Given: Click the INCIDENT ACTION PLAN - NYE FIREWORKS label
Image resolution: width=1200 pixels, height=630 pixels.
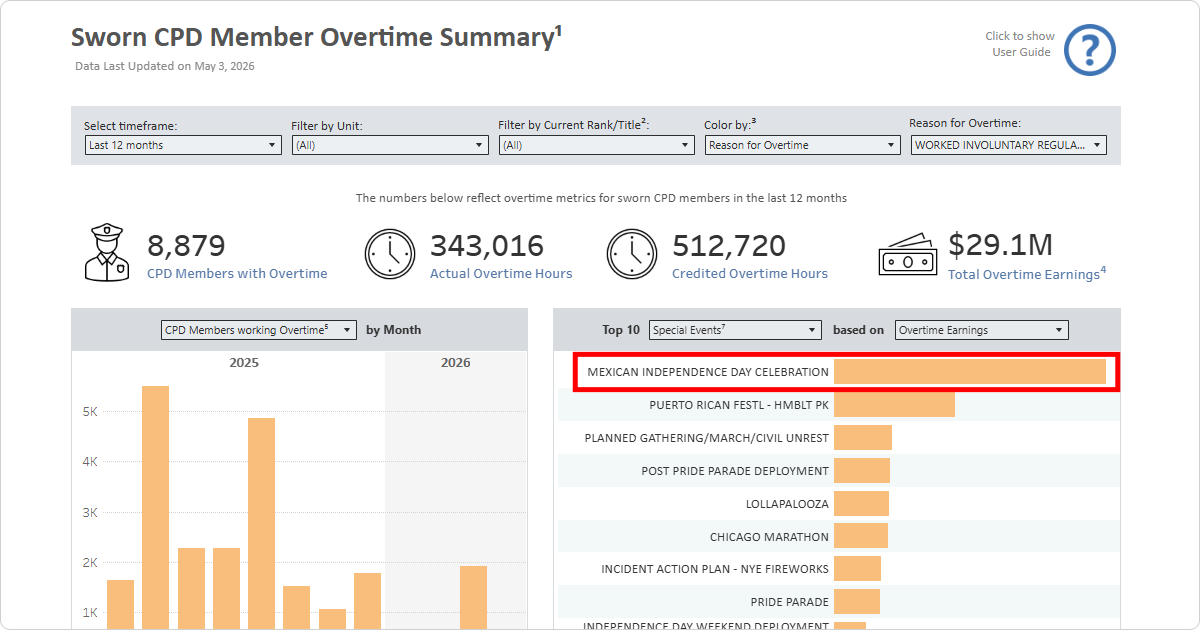Looking at the screenshot, I should (x=715, y=569).
